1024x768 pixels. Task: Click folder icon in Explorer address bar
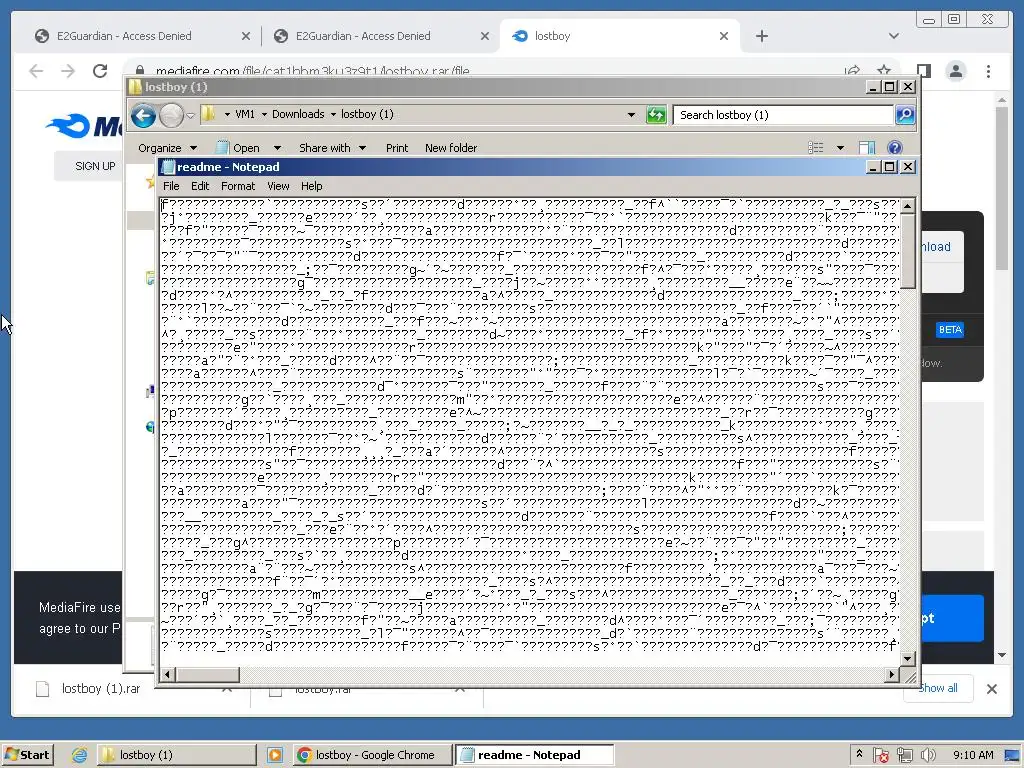(208, 114)
